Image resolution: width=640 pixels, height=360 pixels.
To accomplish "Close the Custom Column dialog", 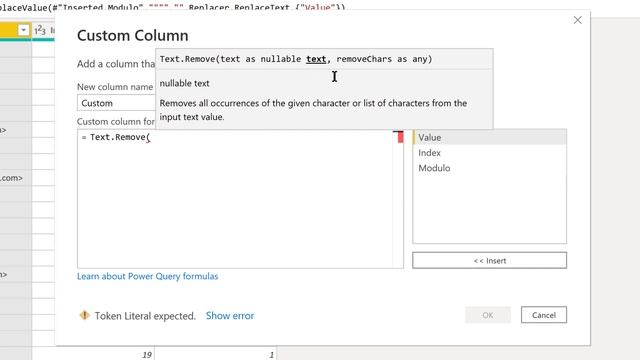I will point(577,20).
